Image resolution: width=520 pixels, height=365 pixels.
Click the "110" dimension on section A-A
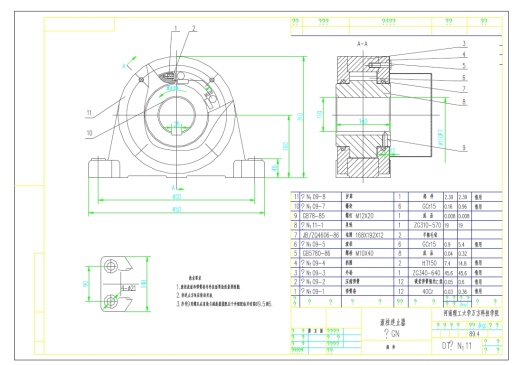[x=320, y=115]
